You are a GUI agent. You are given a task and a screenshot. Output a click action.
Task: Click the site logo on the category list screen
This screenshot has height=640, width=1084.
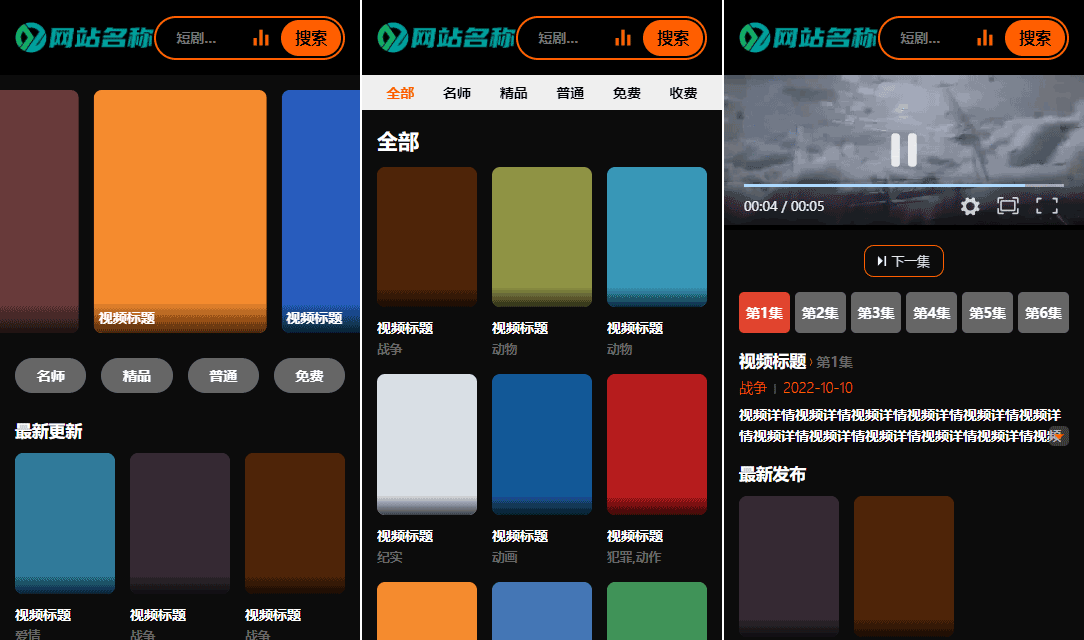click(x=446, y=37)
